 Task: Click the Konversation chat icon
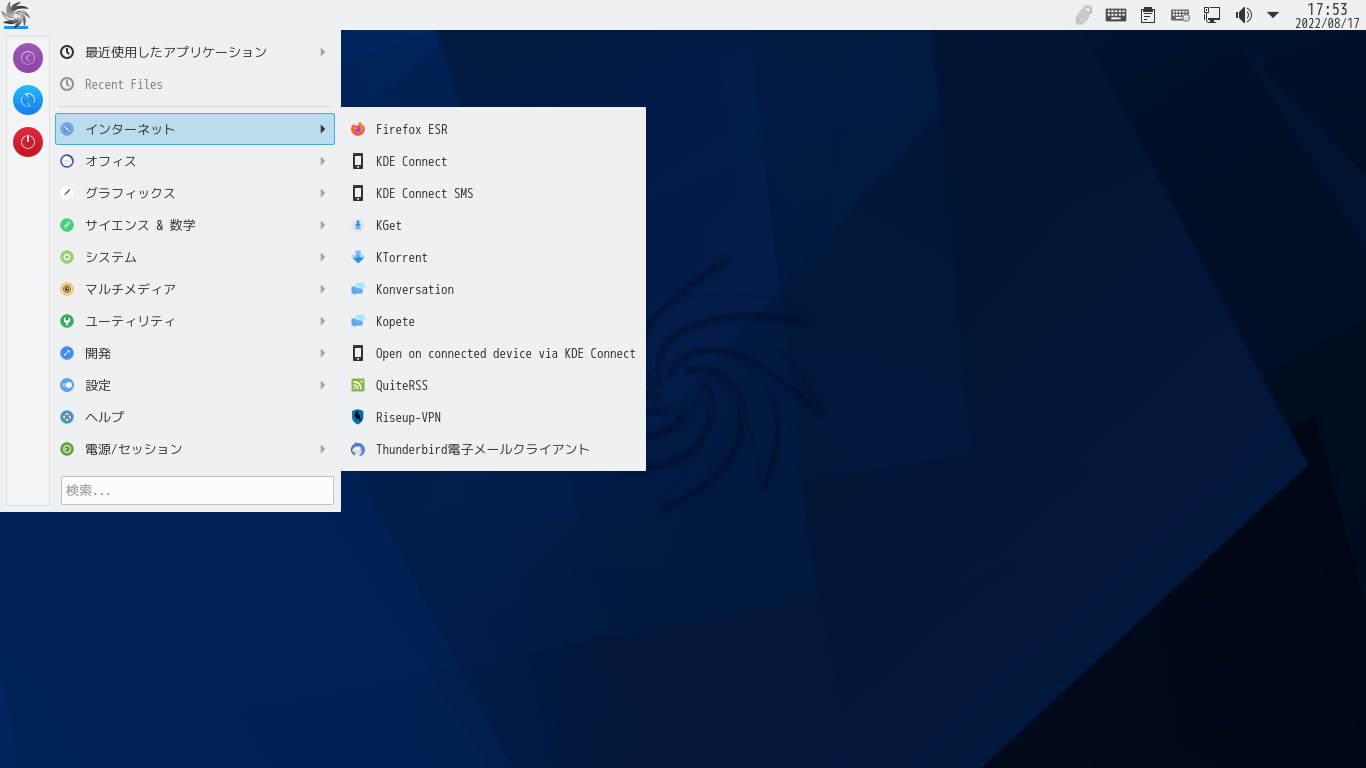[x=358, y=289]
